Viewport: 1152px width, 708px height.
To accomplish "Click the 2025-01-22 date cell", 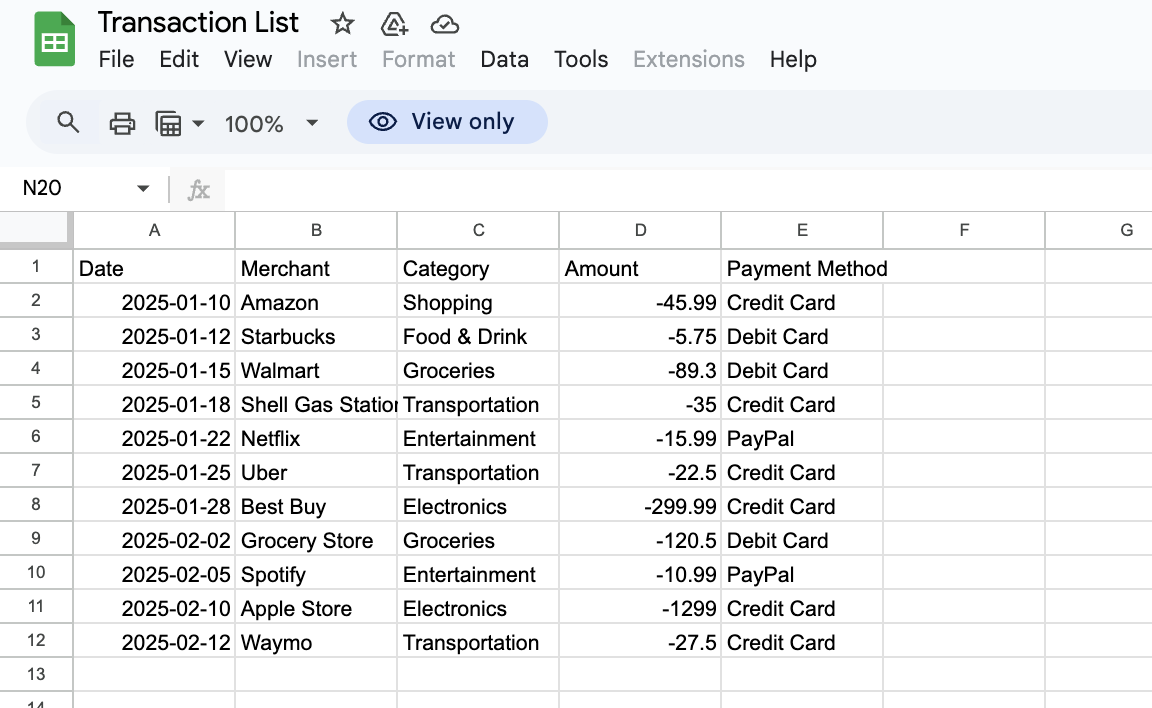I will 154,438.
